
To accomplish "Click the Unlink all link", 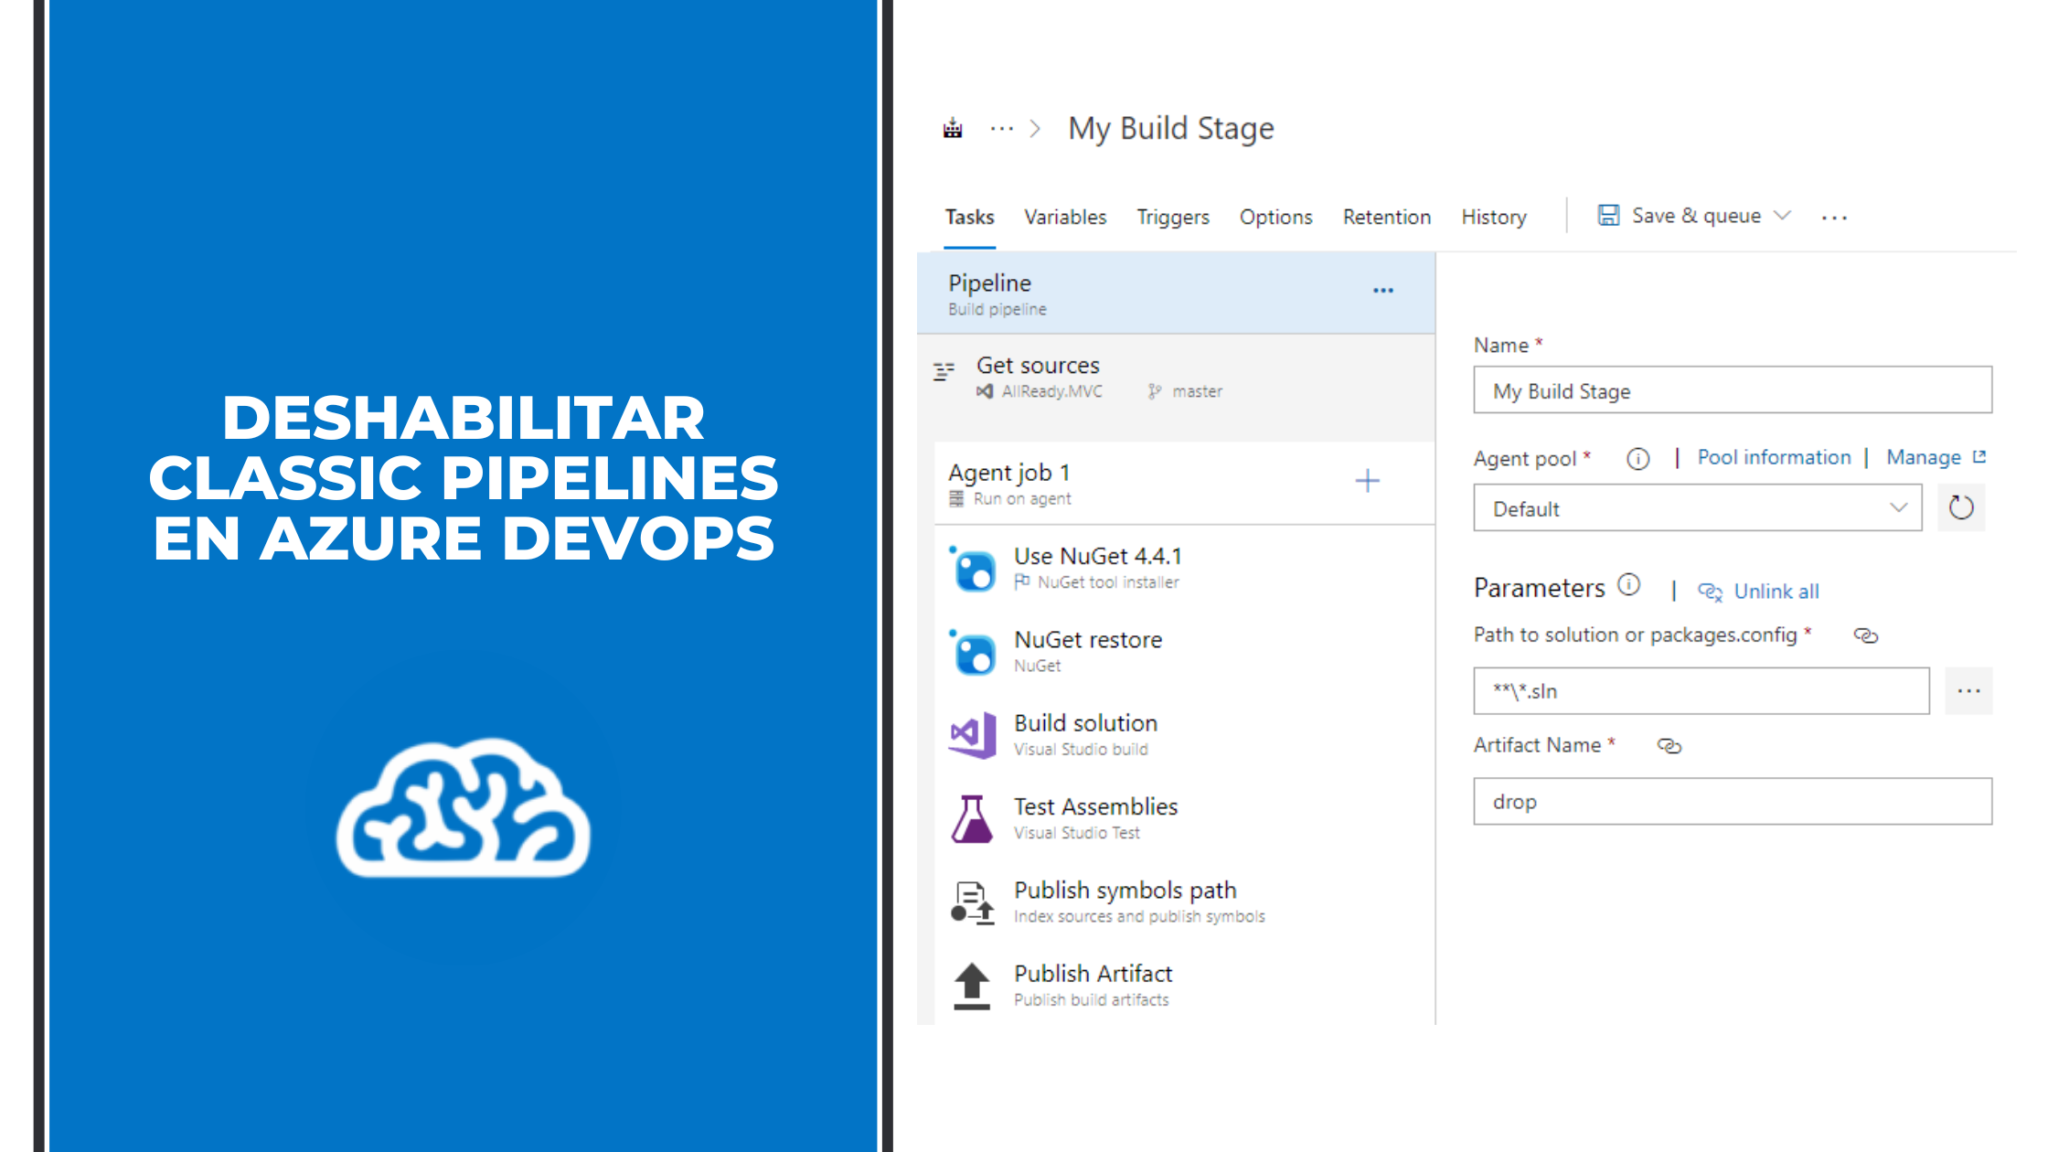I will pyautogui.click(x=1776, y=591).
